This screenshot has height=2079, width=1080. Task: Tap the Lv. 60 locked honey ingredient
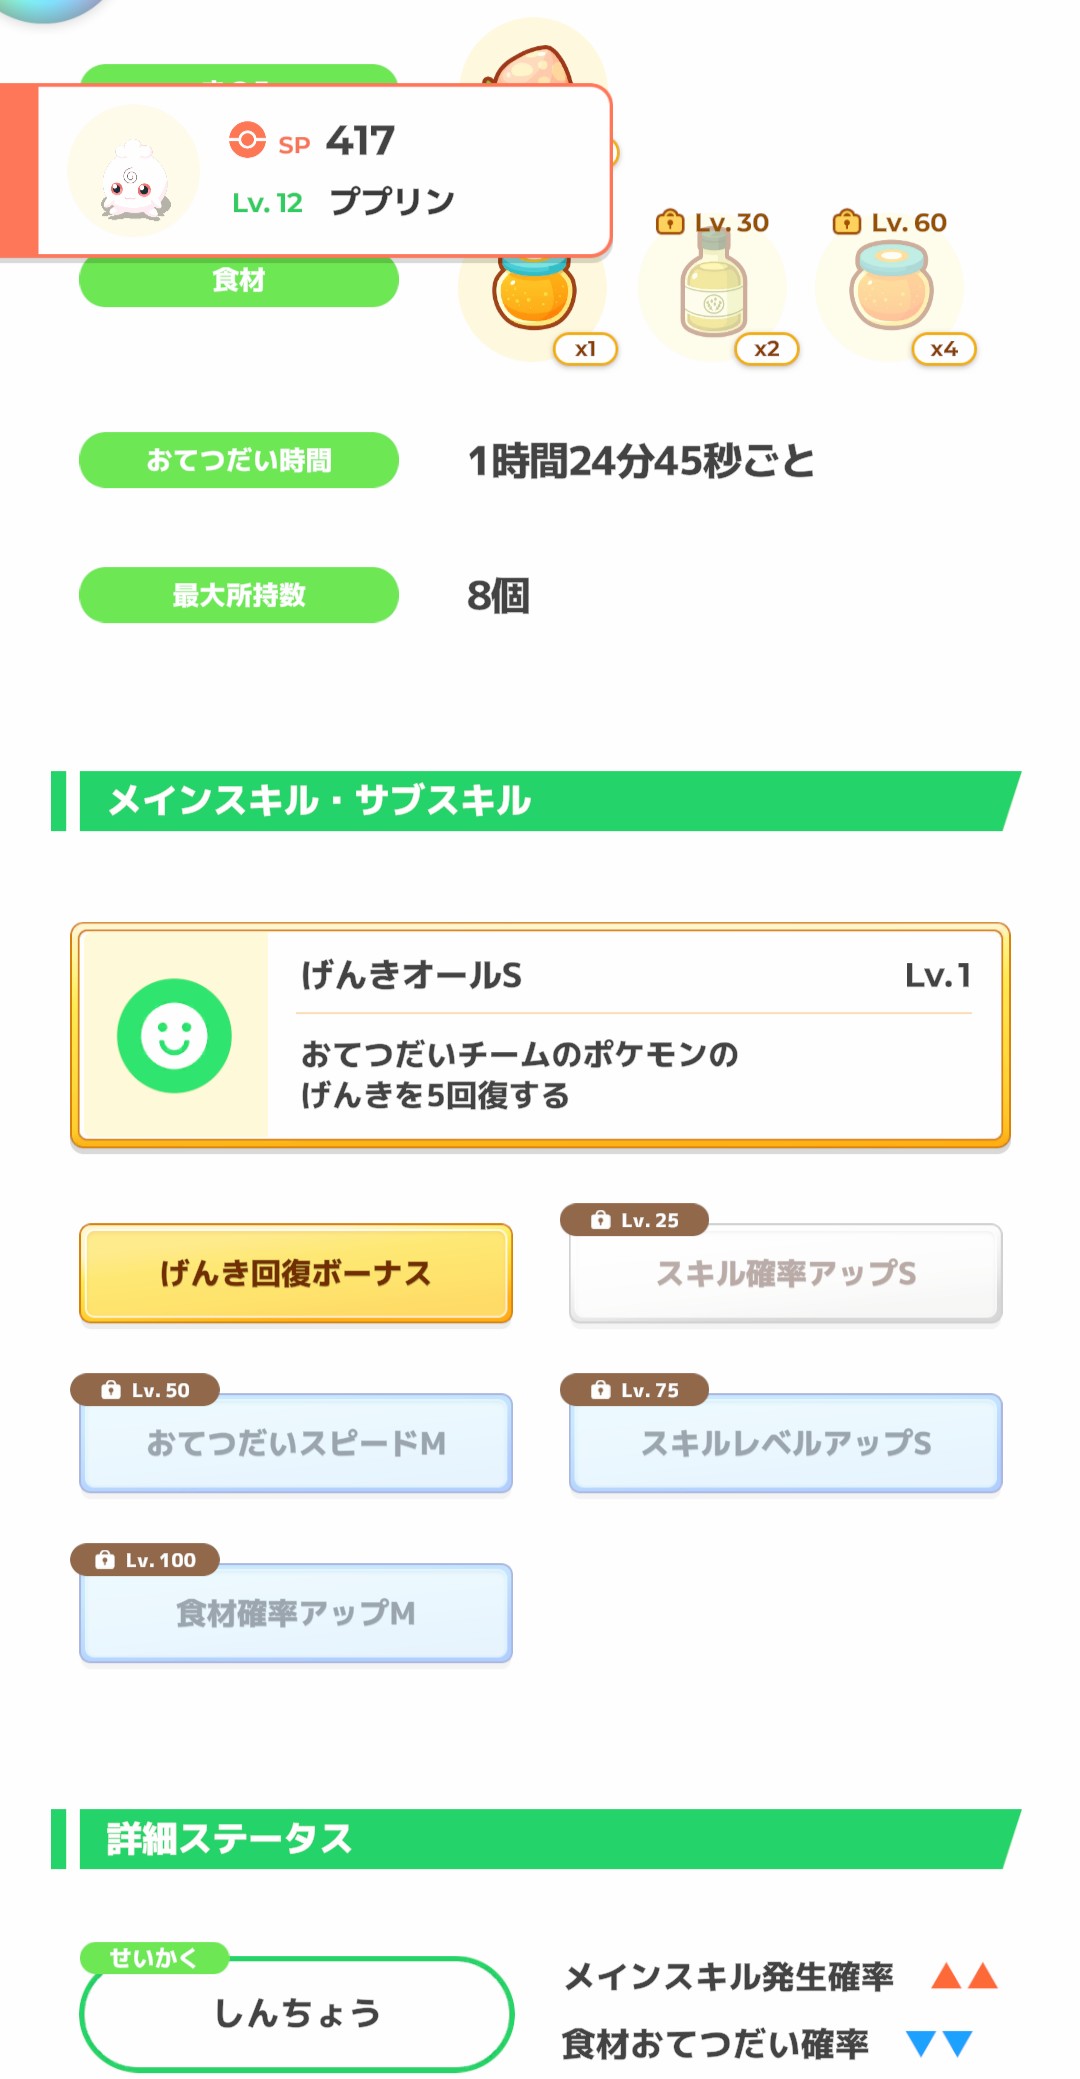pos(891,290)
